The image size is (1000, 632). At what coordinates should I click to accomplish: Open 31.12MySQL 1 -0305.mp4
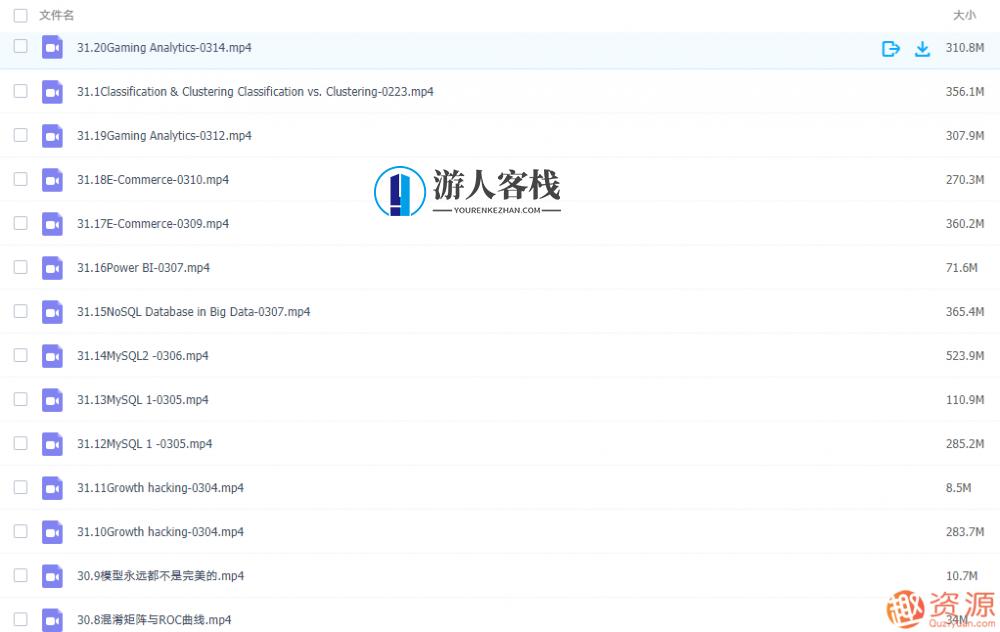(x=146, y=444)
